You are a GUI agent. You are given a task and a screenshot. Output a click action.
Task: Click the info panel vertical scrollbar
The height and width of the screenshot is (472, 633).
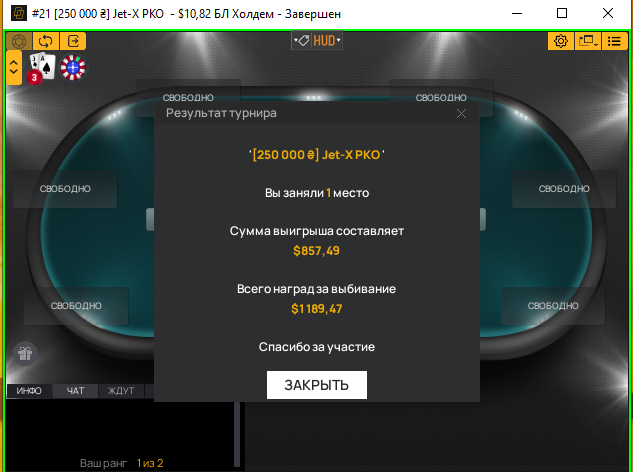coord(237,434)
